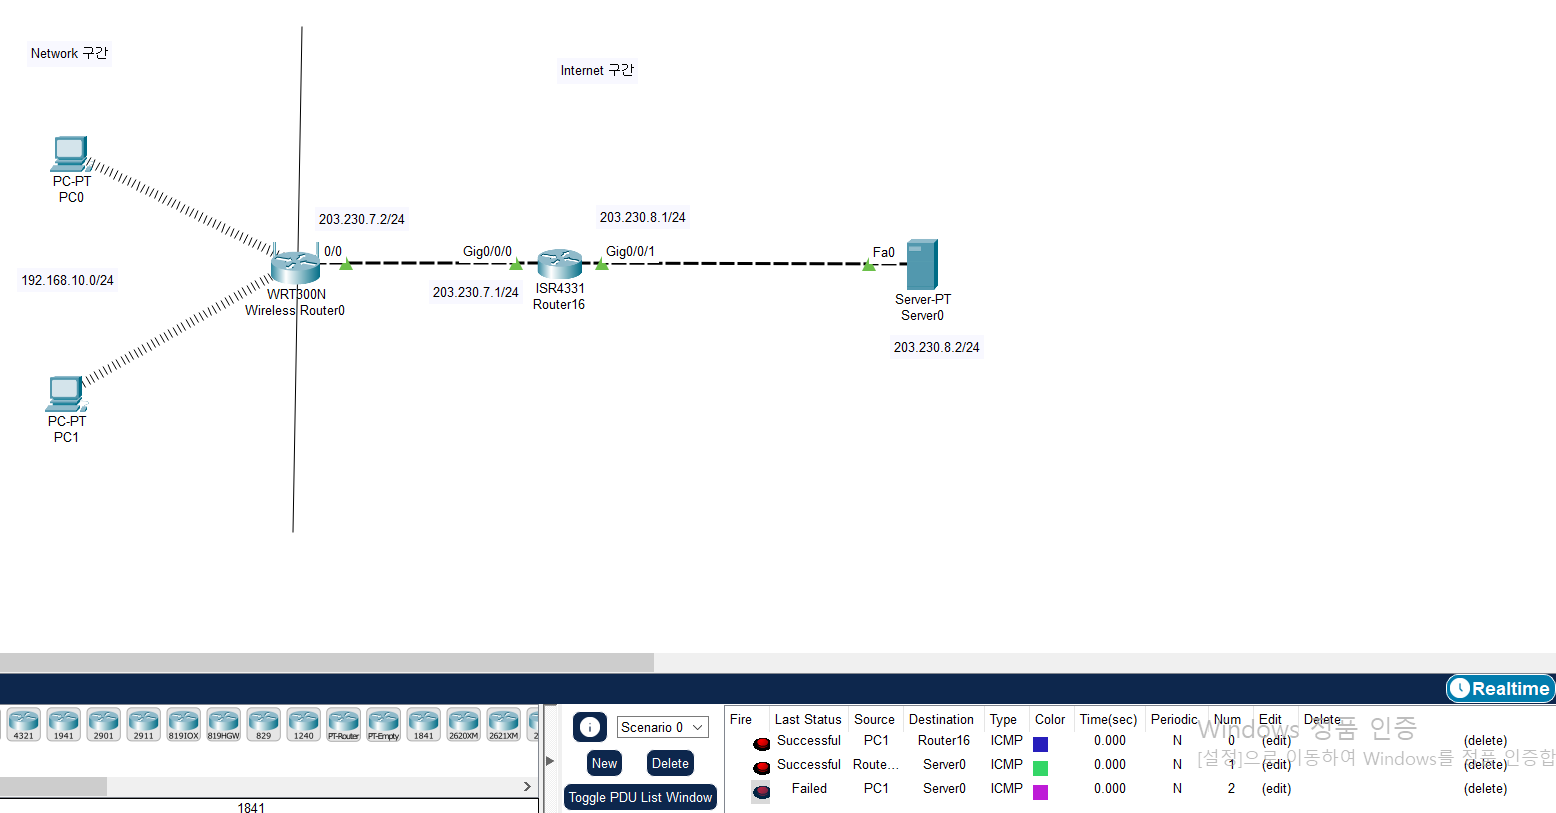Select the 203.230.7.2/24 label

click(362, 219)
